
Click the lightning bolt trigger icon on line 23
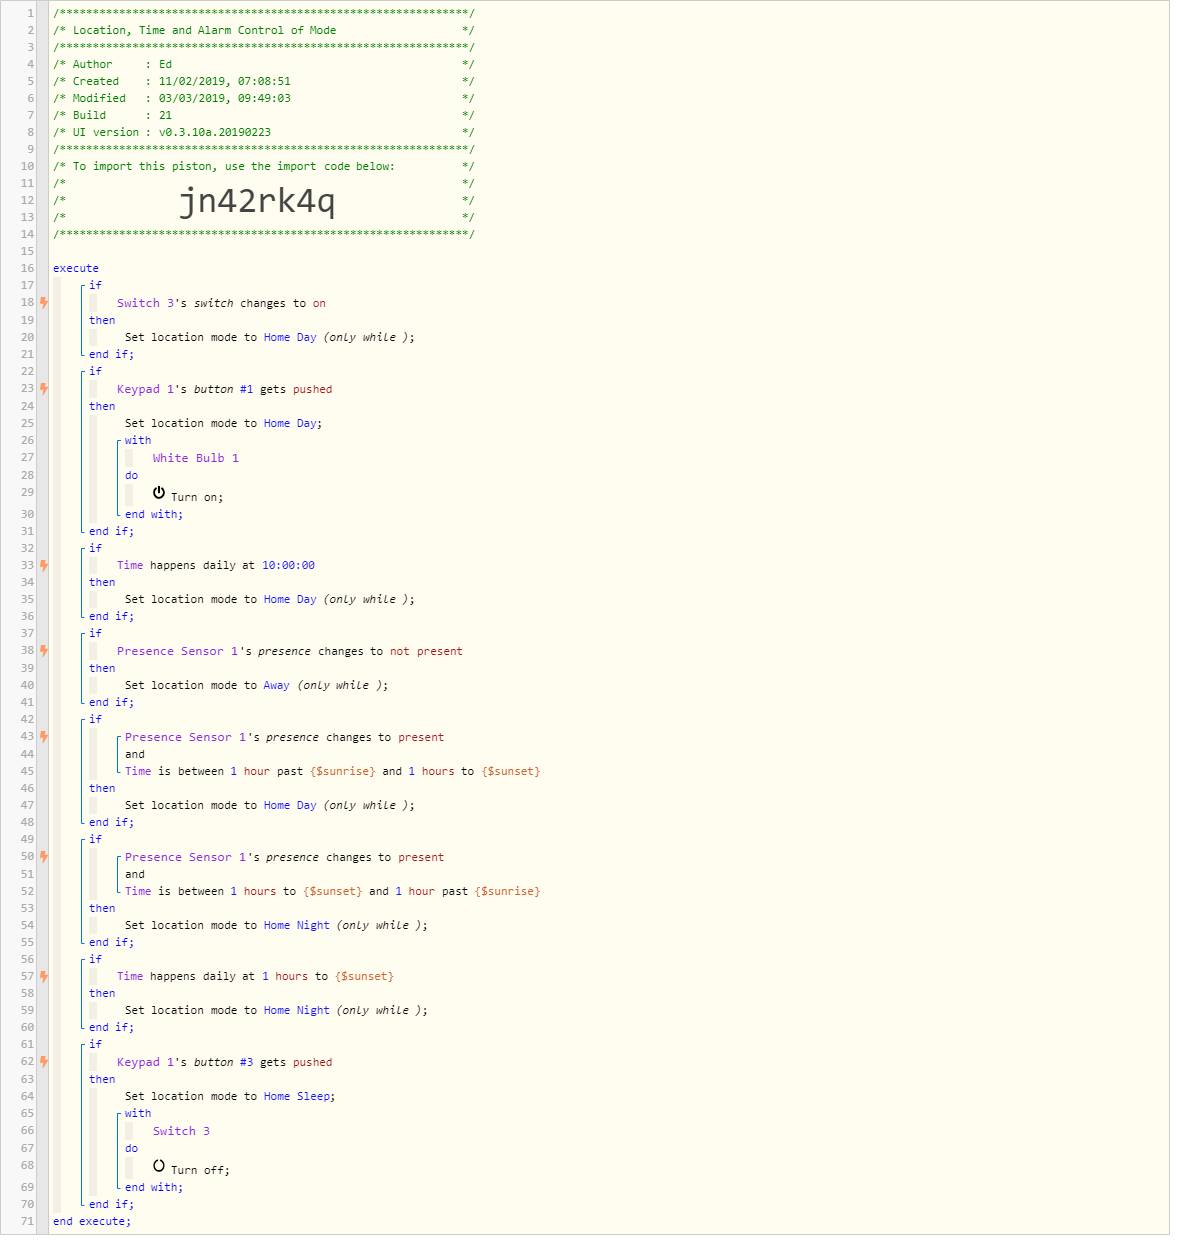point(43,388)
